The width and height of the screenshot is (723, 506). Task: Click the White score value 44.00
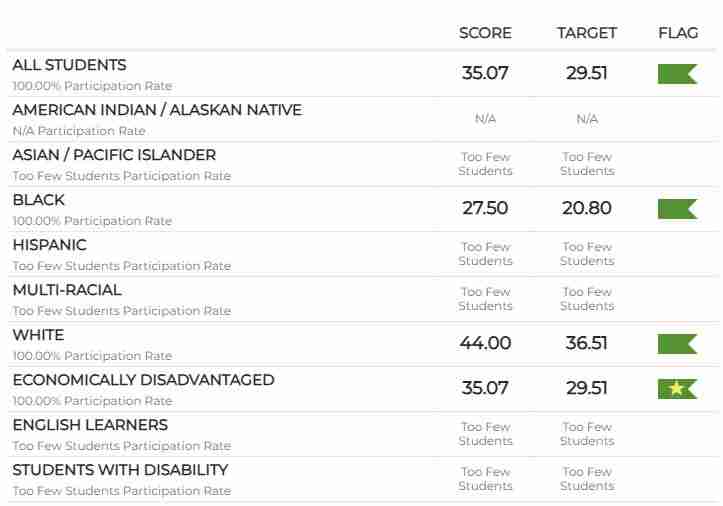pos(485,343)
